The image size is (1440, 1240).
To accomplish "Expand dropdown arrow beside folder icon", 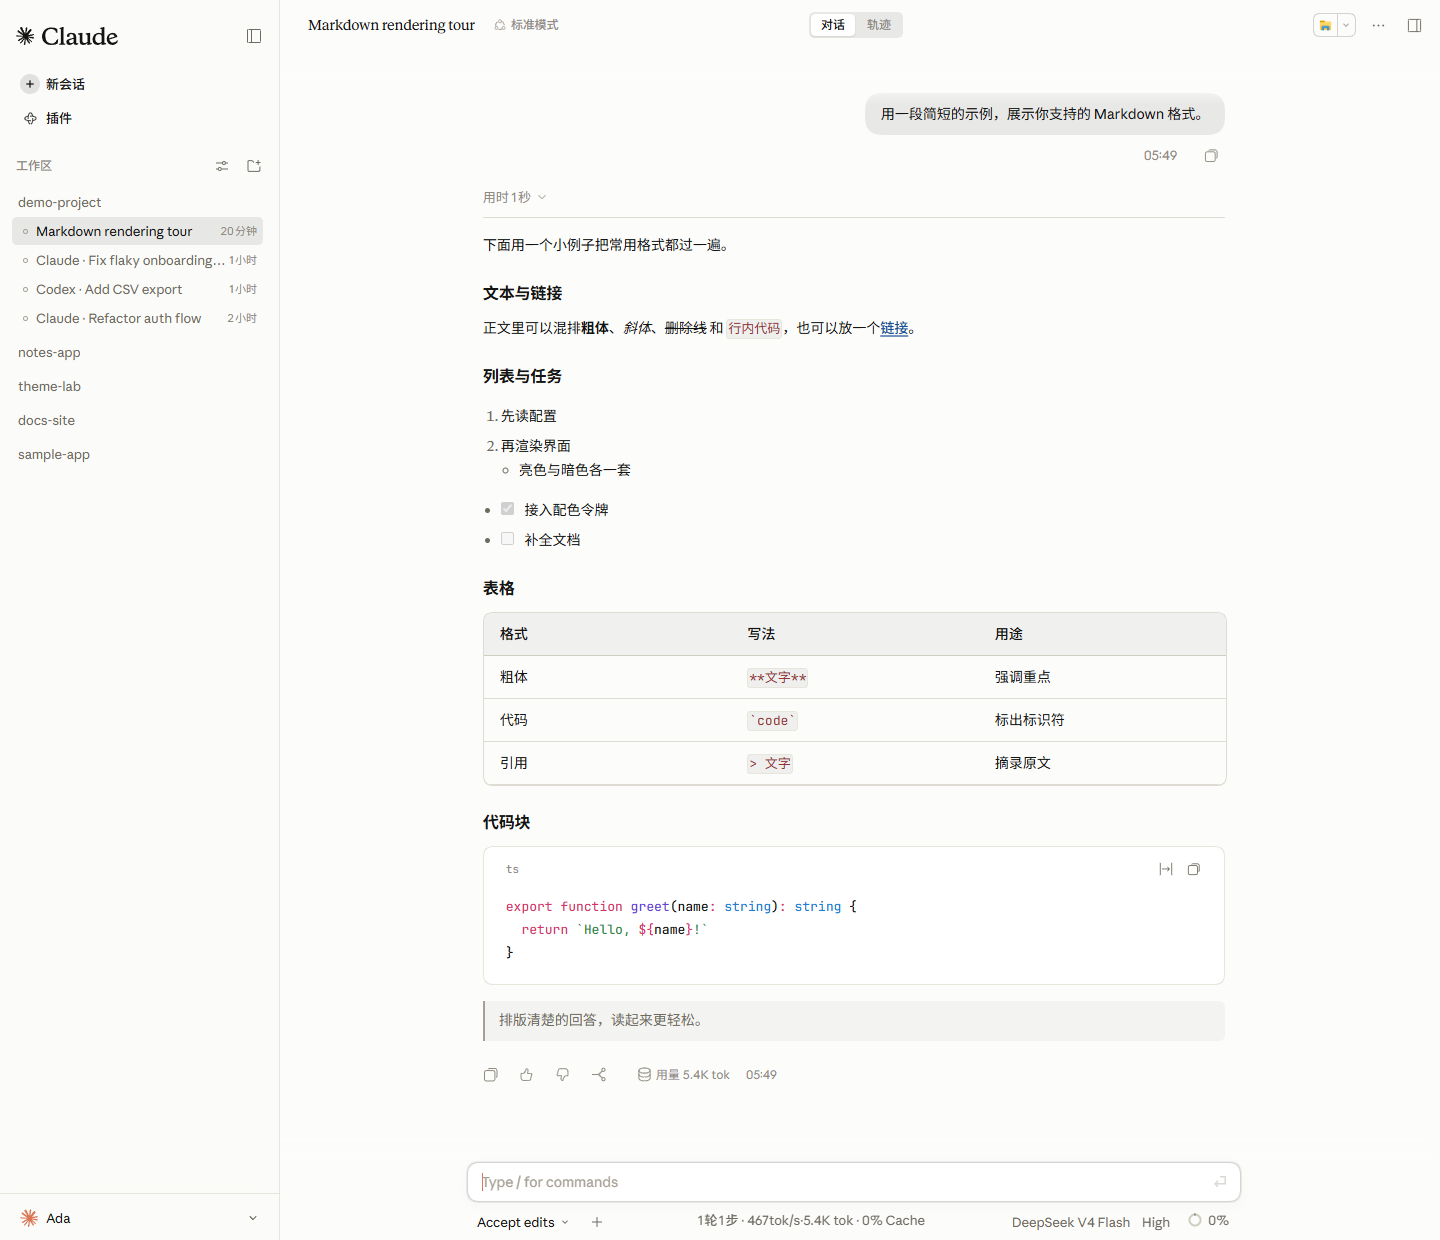I will [1347, 25].
